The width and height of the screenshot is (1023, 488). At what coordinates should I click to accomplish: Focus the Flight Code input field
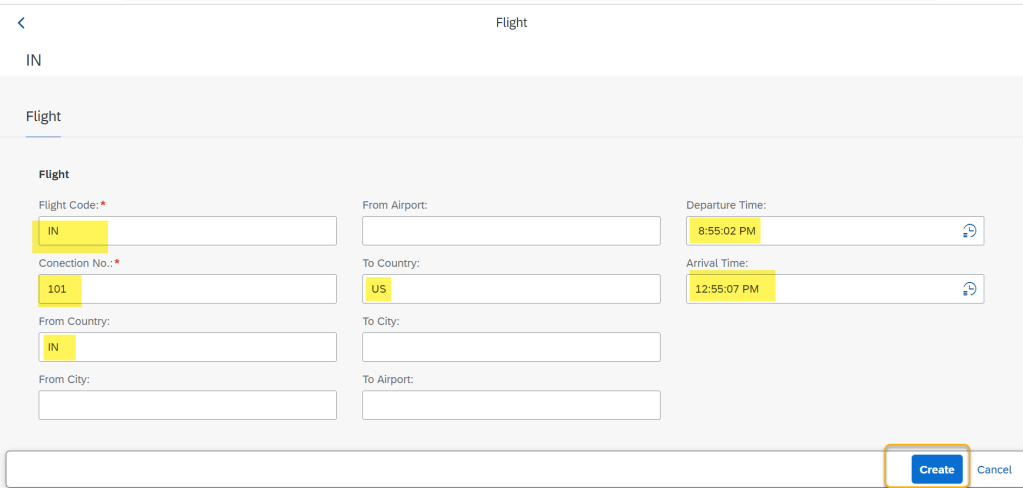tap(187, 231)
